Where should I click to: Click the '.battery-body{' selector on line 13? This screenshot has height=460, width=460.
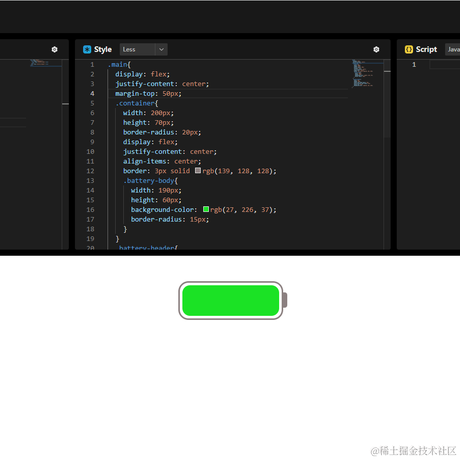click(x=151, y=180)
